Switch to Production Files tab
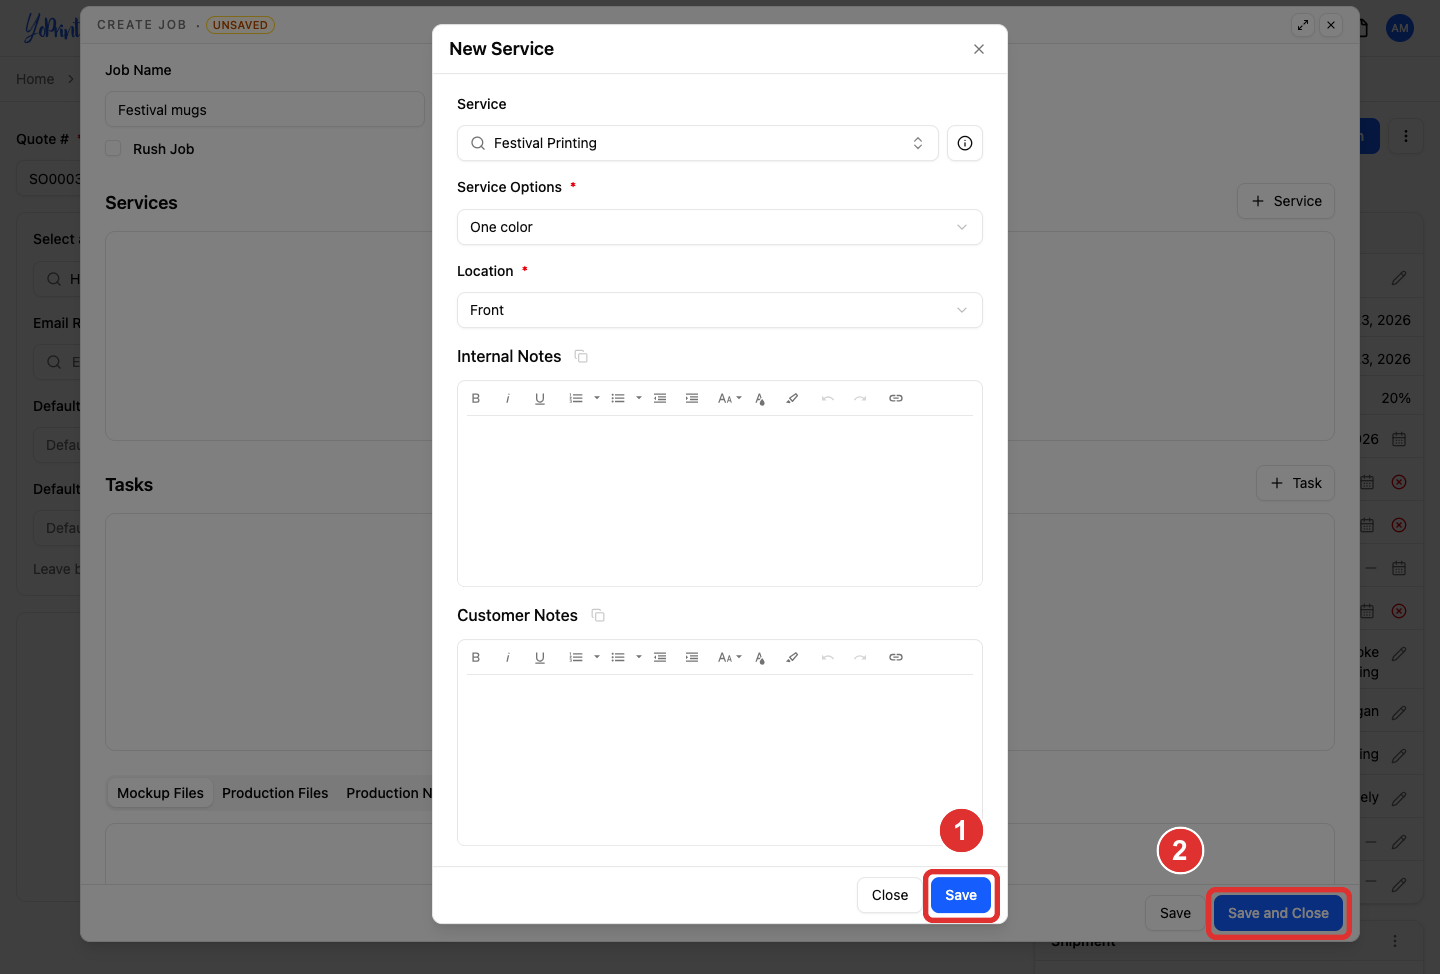The width and height of the screenshot is (1440, 974). coord(275,793)
